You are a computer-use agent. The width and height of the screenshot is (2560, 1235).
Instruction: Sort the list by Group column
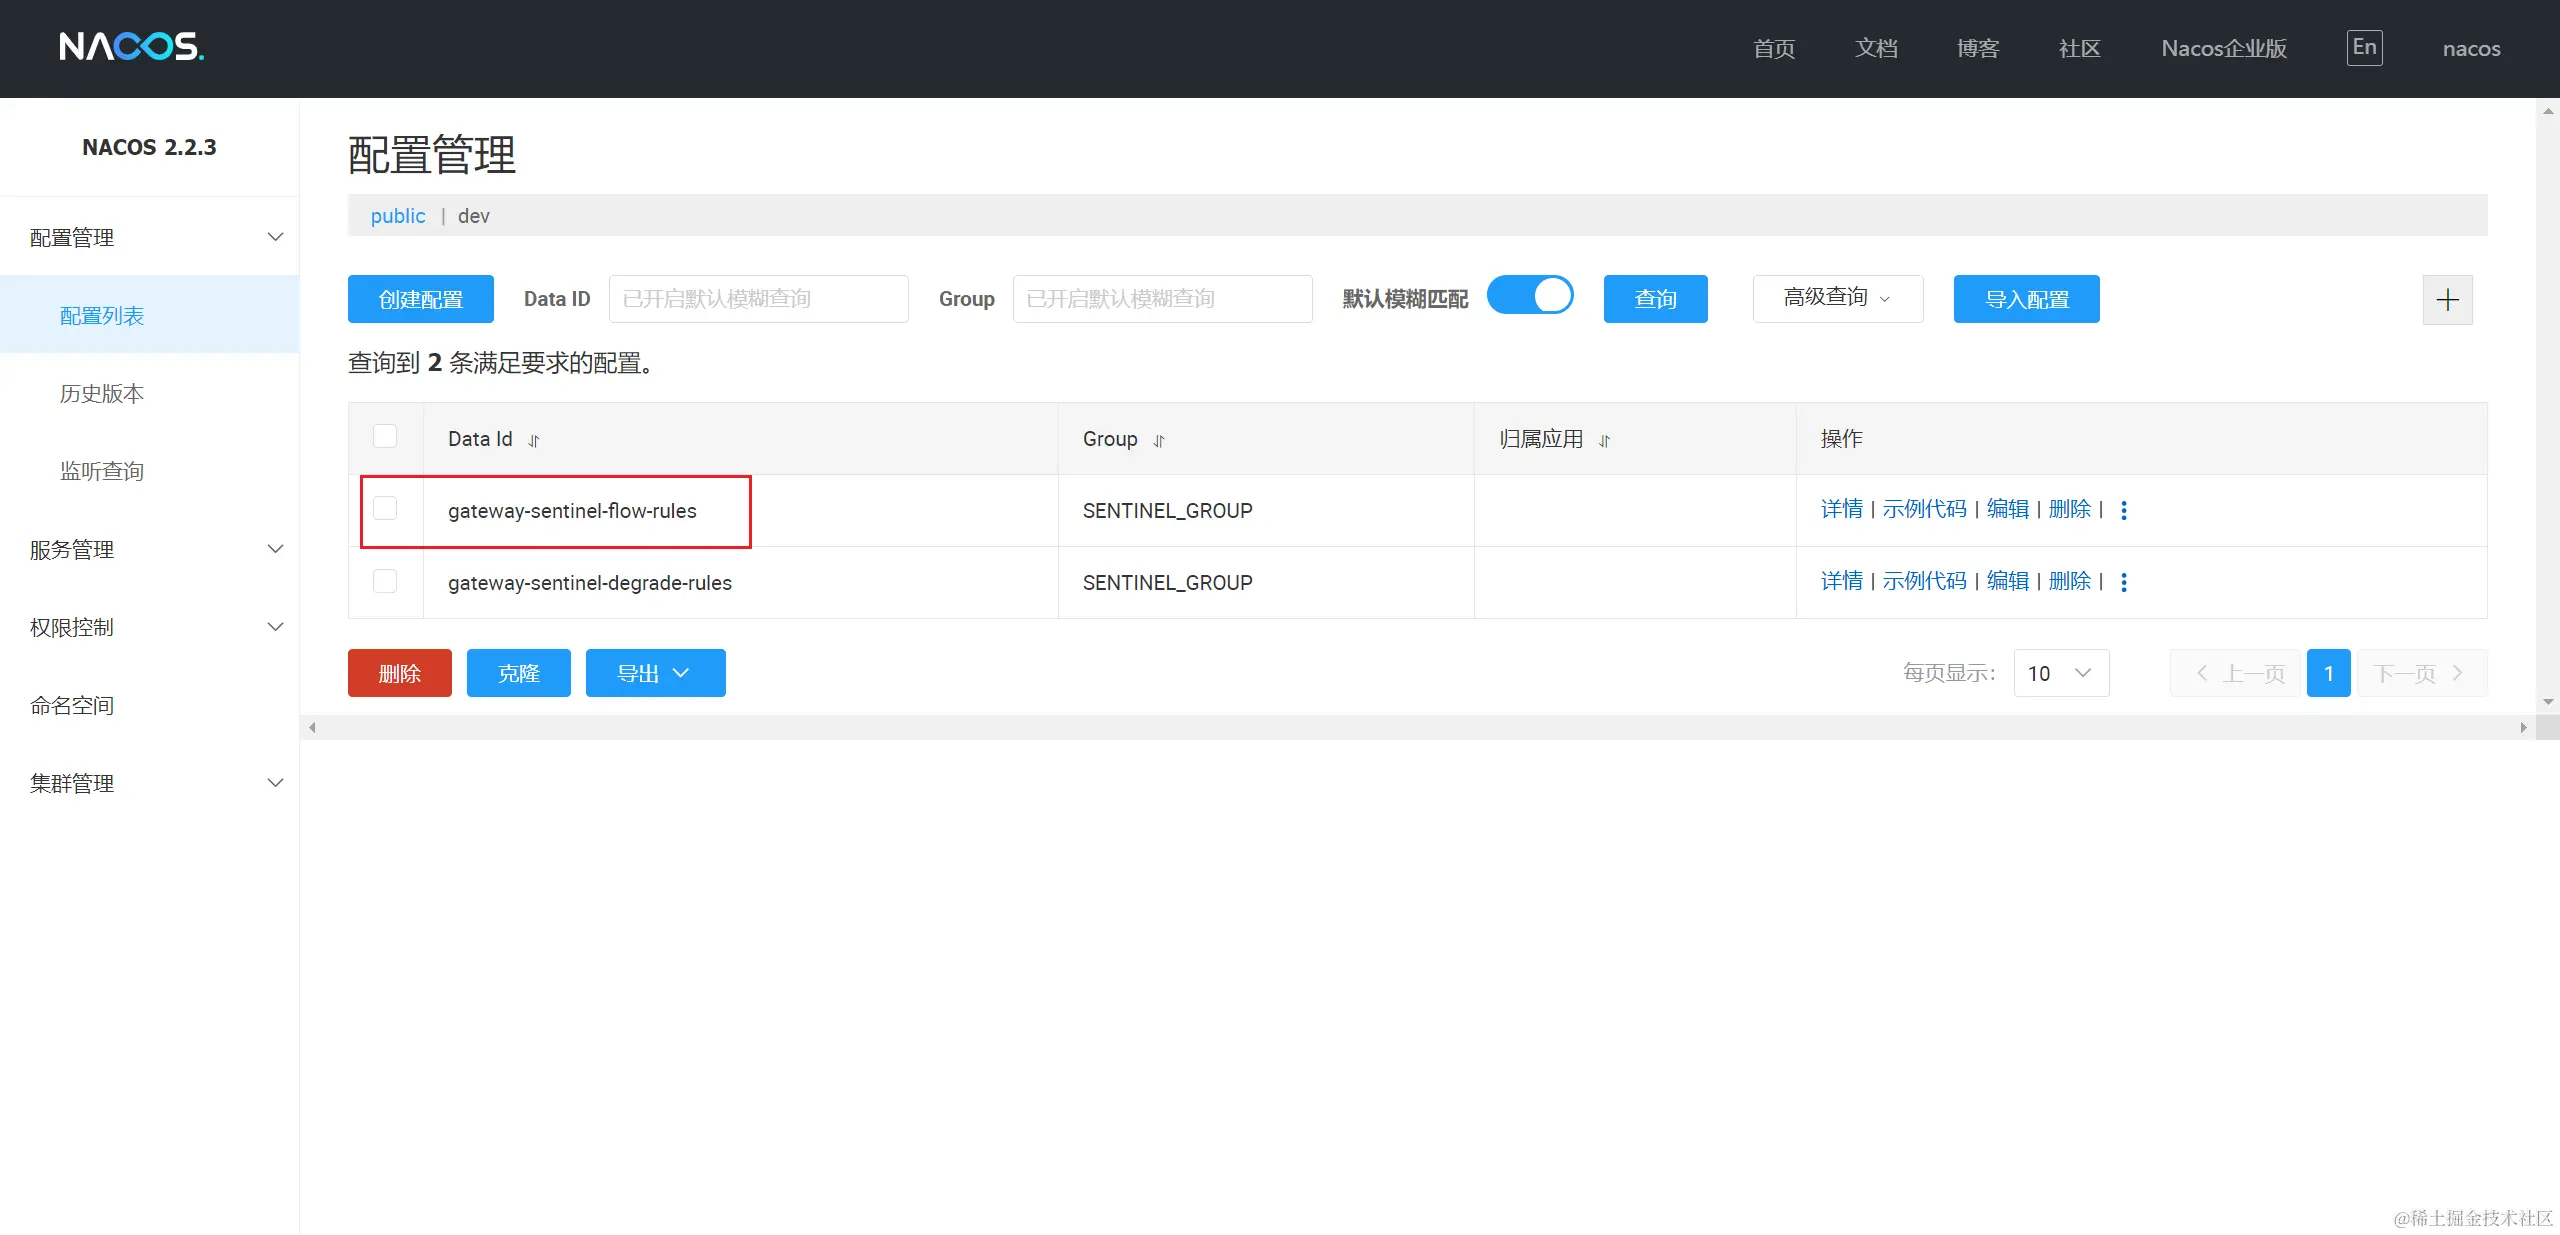[x=1159, y=441]
